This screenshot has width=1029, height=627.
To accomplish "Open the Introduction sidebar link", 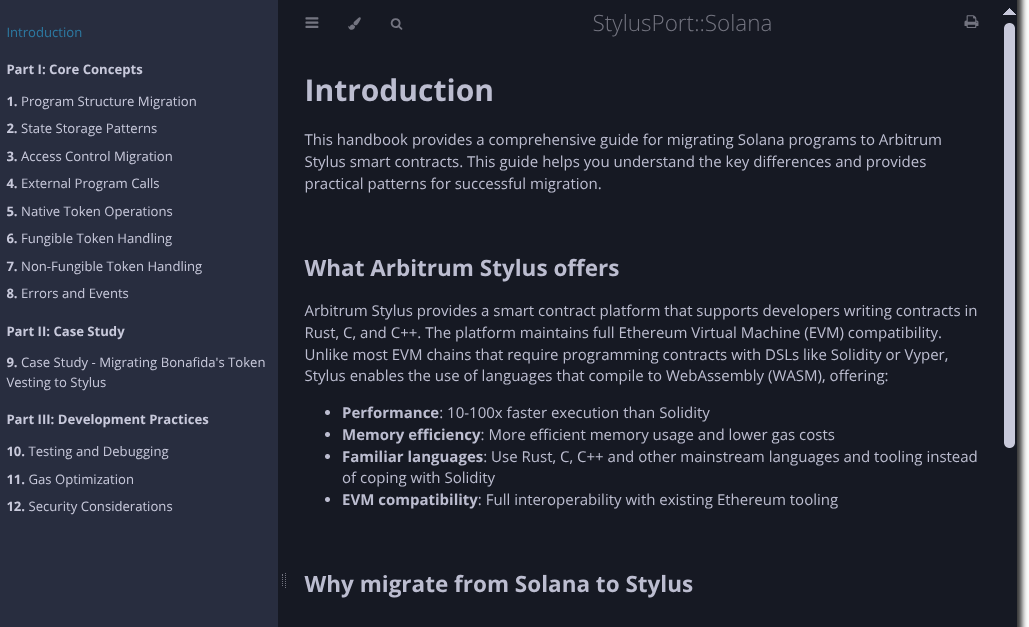I will click(x=44, y=32).
